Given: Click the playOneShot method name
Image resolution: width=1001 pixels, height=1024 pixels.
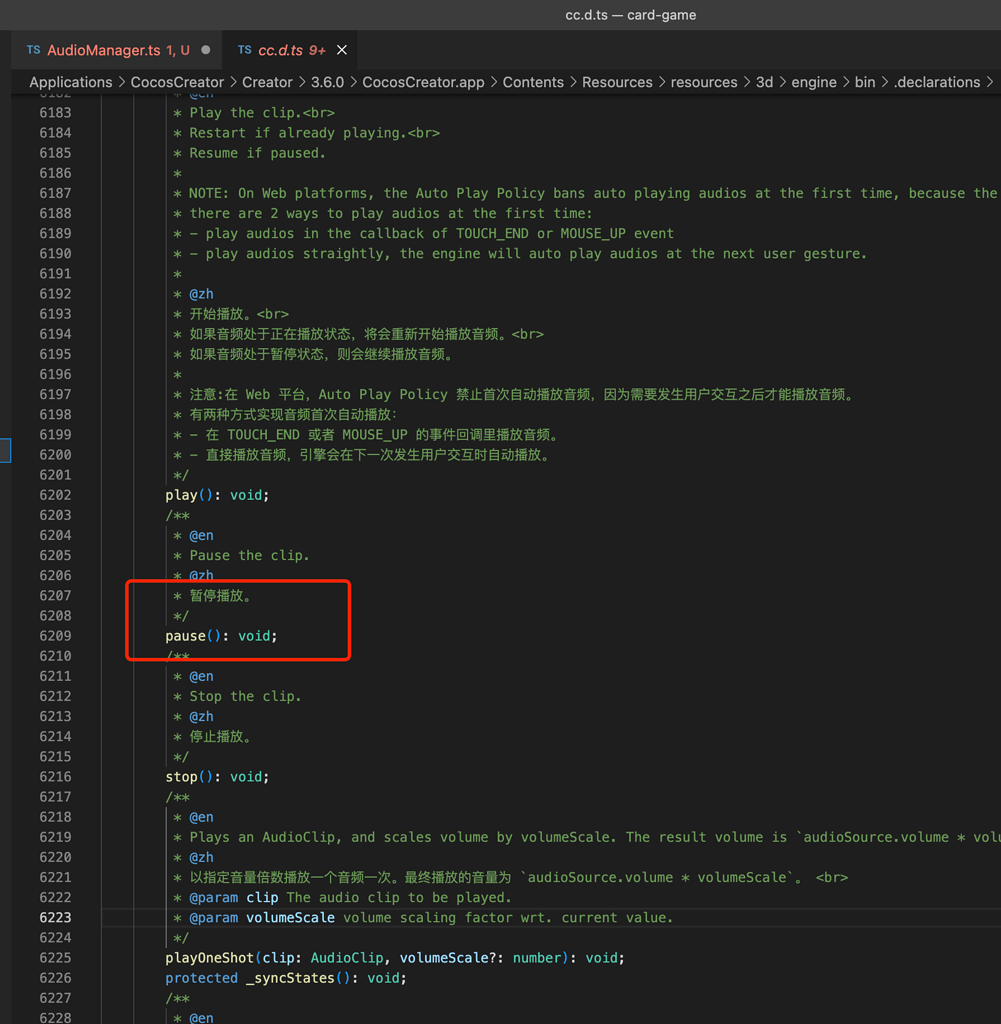Looking at the screenshot, I should (209, 958).
